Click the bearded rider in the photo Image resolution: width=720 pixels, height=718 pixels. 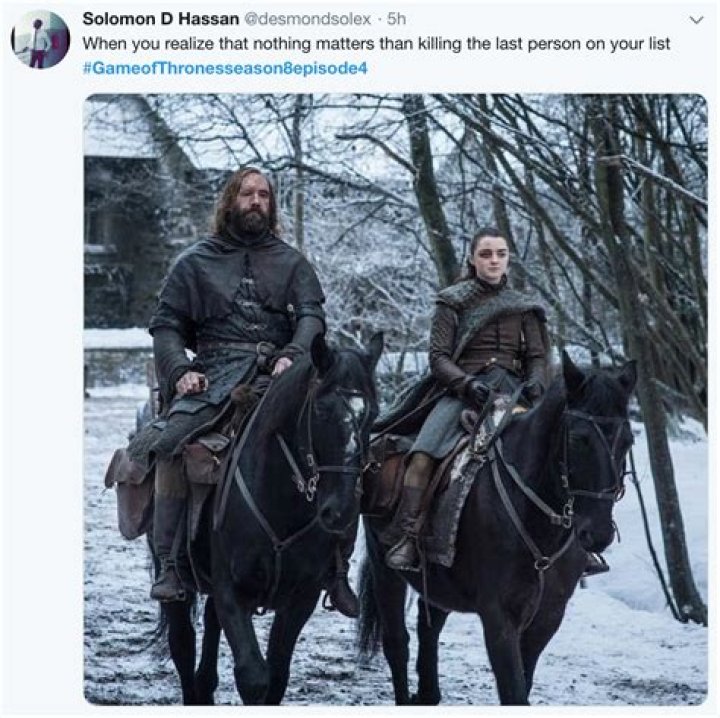pyautogui.click(x=234, y=349)
